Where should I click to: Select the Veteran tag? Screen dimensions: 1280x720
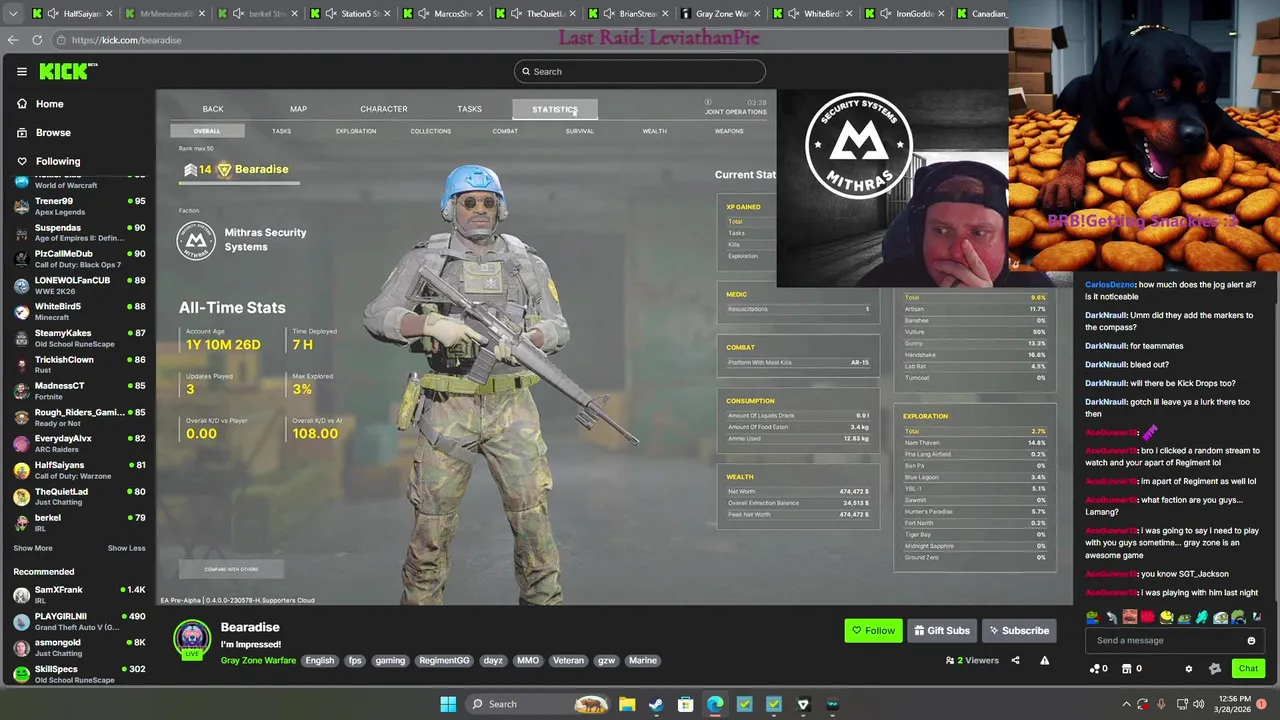coord(568,660)
